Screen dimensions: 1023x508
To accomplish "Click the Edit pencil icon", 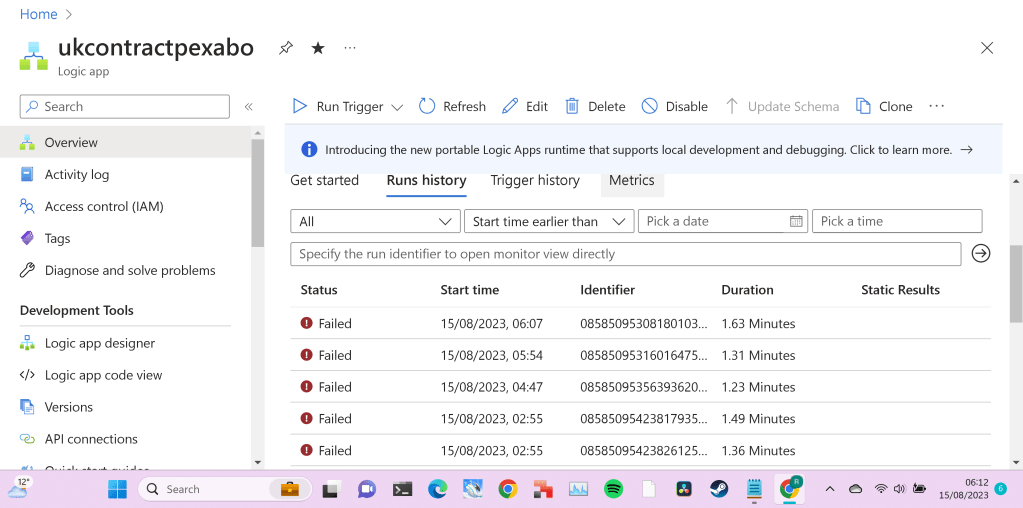I will pos(510,106).
